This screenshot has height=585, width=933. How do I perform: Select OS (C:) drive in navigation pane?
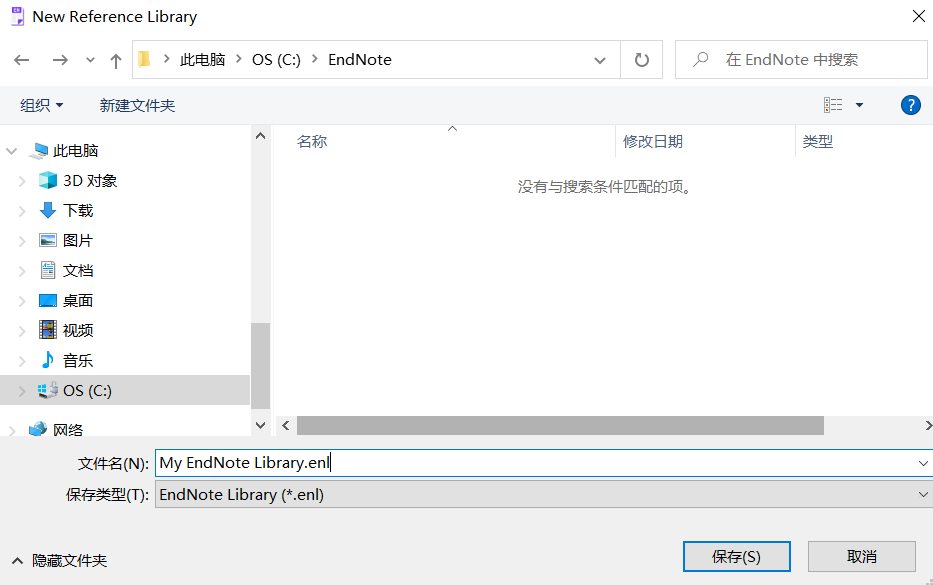click(87, 390)
